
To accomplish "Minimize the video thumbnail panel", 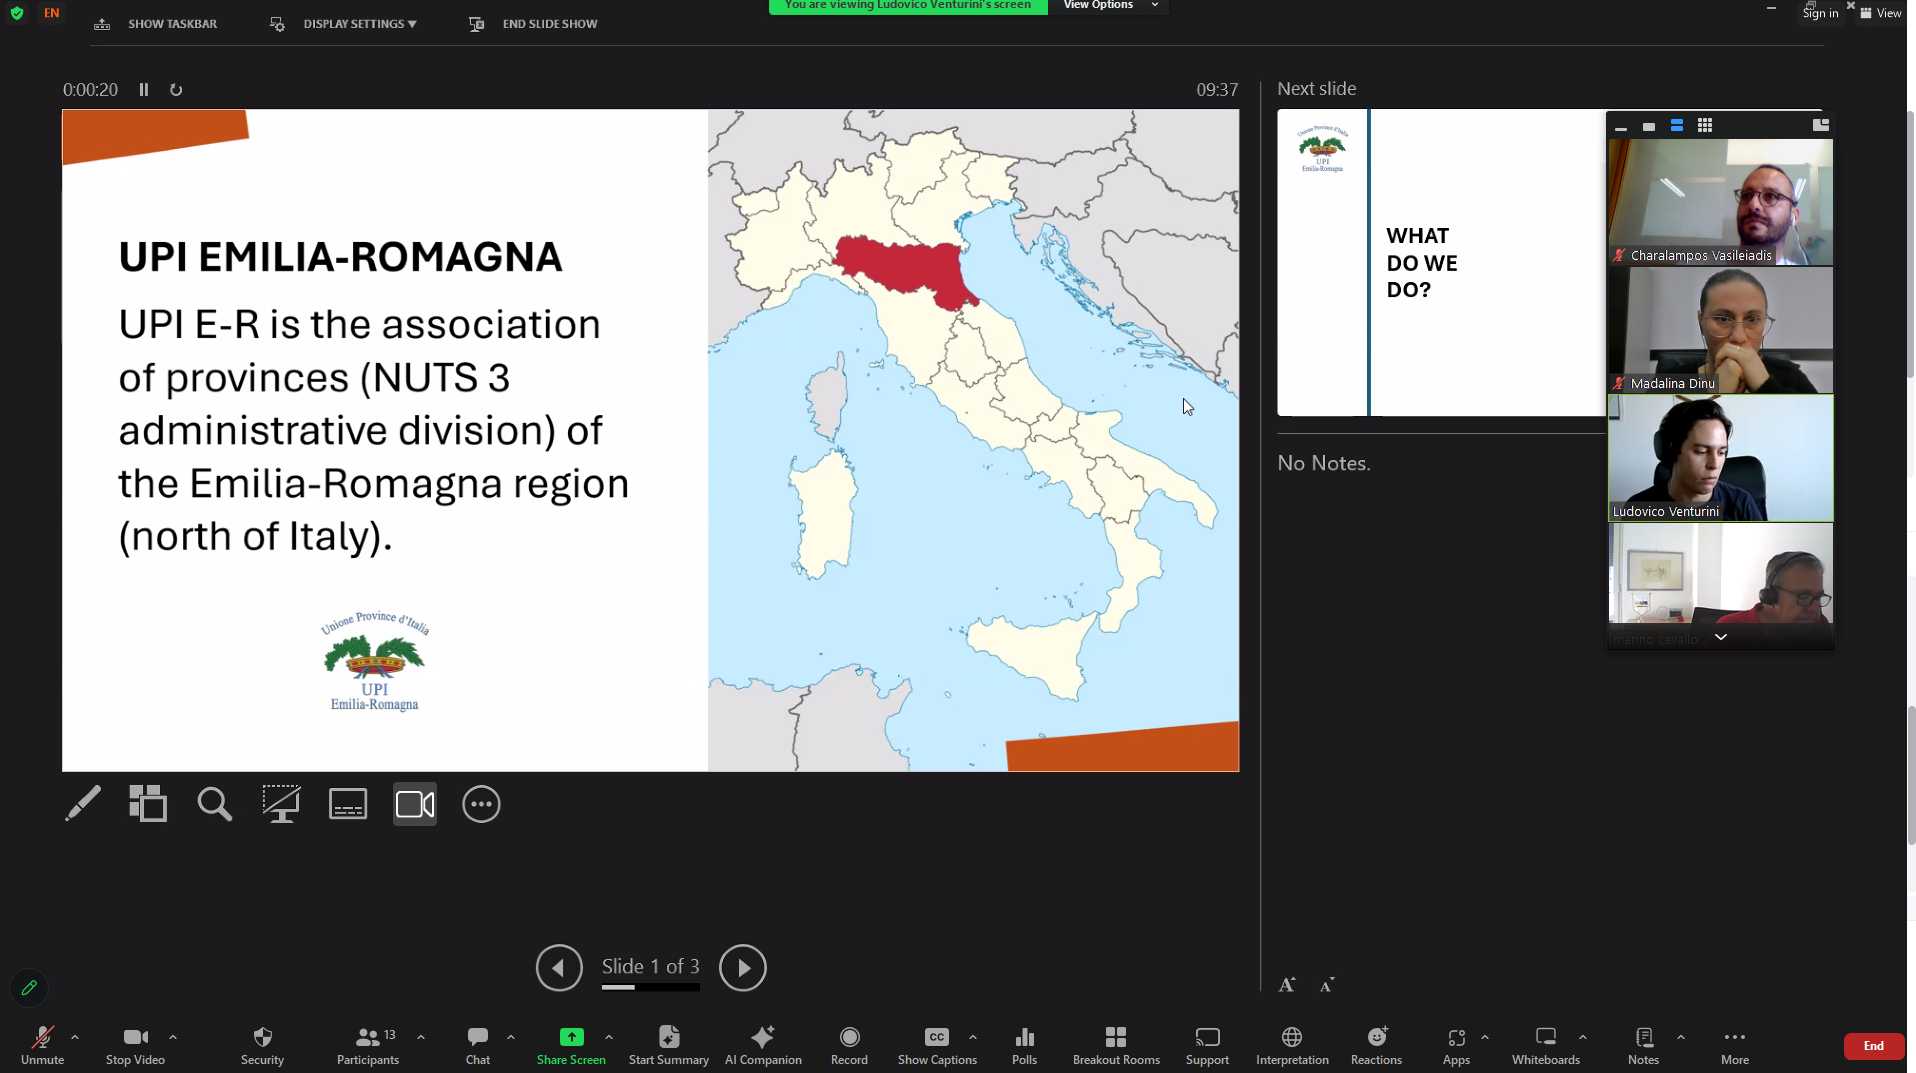I will pyautogui.click(x=1621, y=126).
